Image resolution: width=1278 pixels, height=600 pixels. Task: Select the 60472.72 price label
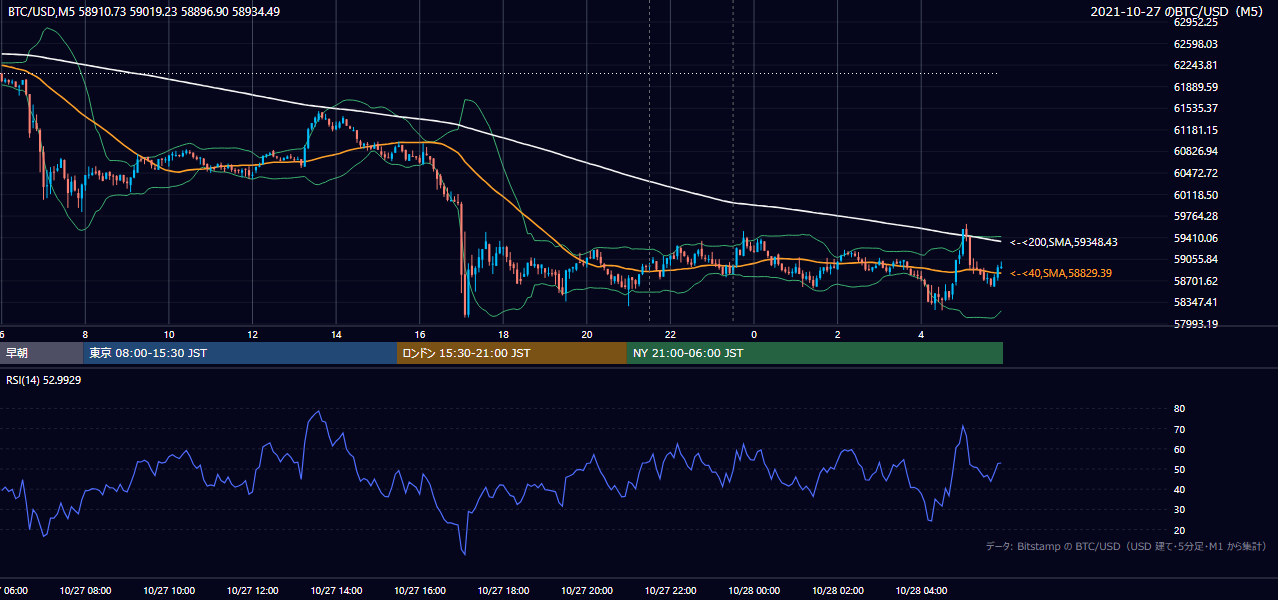(x=1195, y=173)
